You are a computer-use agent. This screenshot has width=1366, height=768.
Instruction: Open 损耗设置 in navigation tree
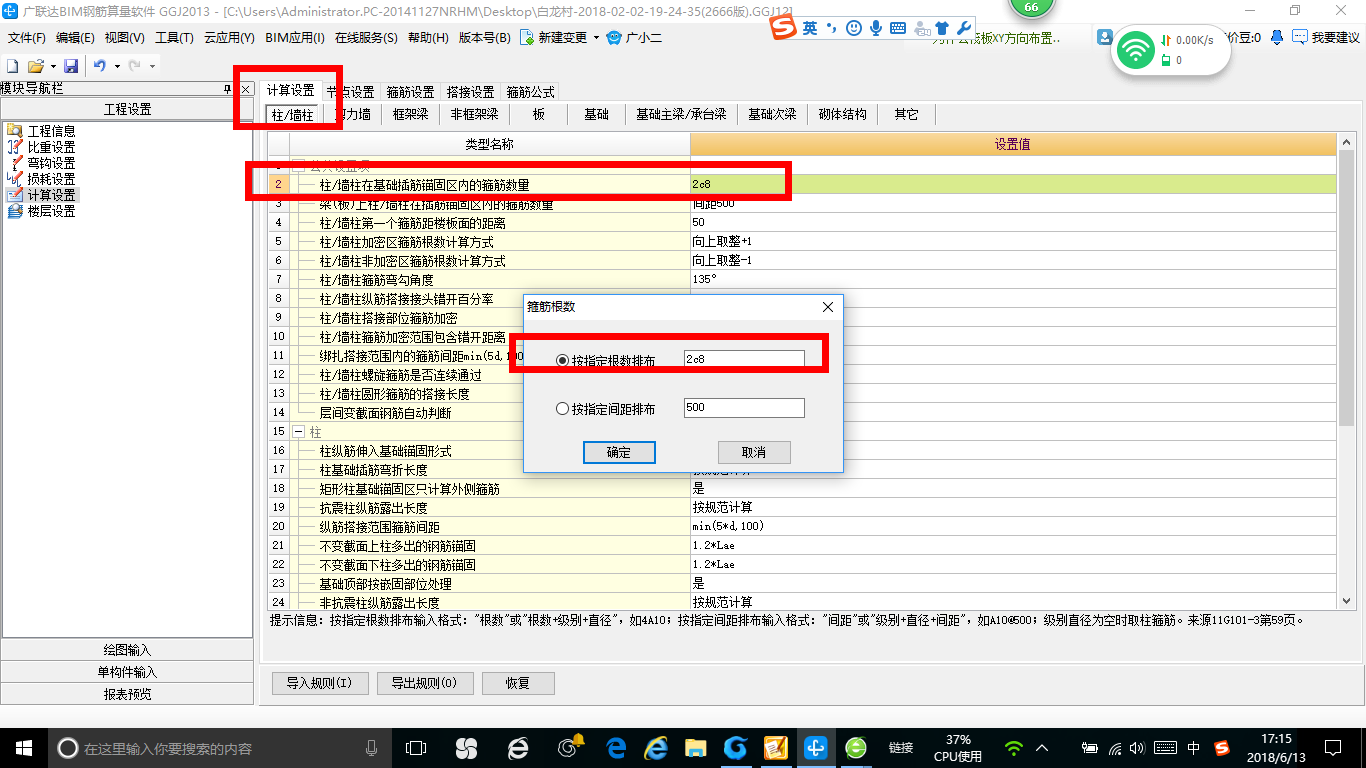pos(51,179)
